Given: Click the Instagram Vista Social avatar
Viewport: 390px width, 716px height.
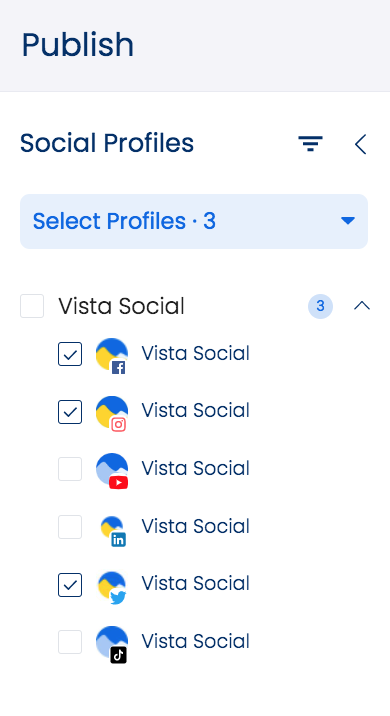Looking at the screenshot, I should pos(112,413).
